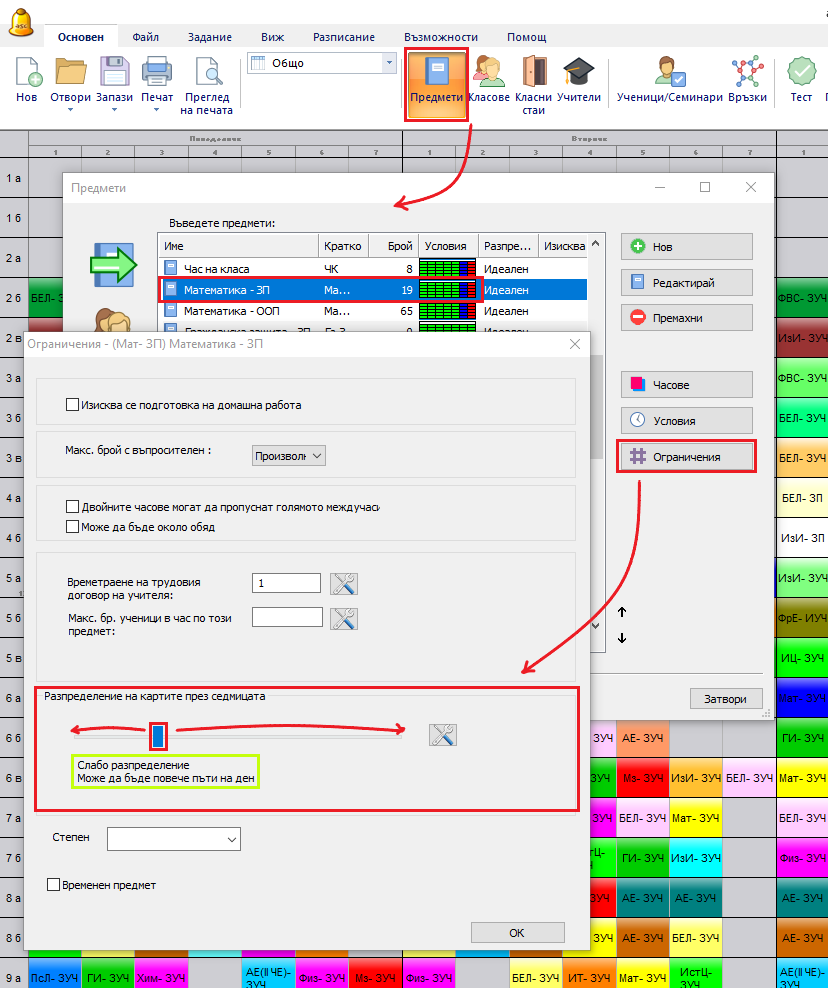Select 'Час на класа' row in subjects list
Viewport: 828px width, 988px height.
click(216, 269)
